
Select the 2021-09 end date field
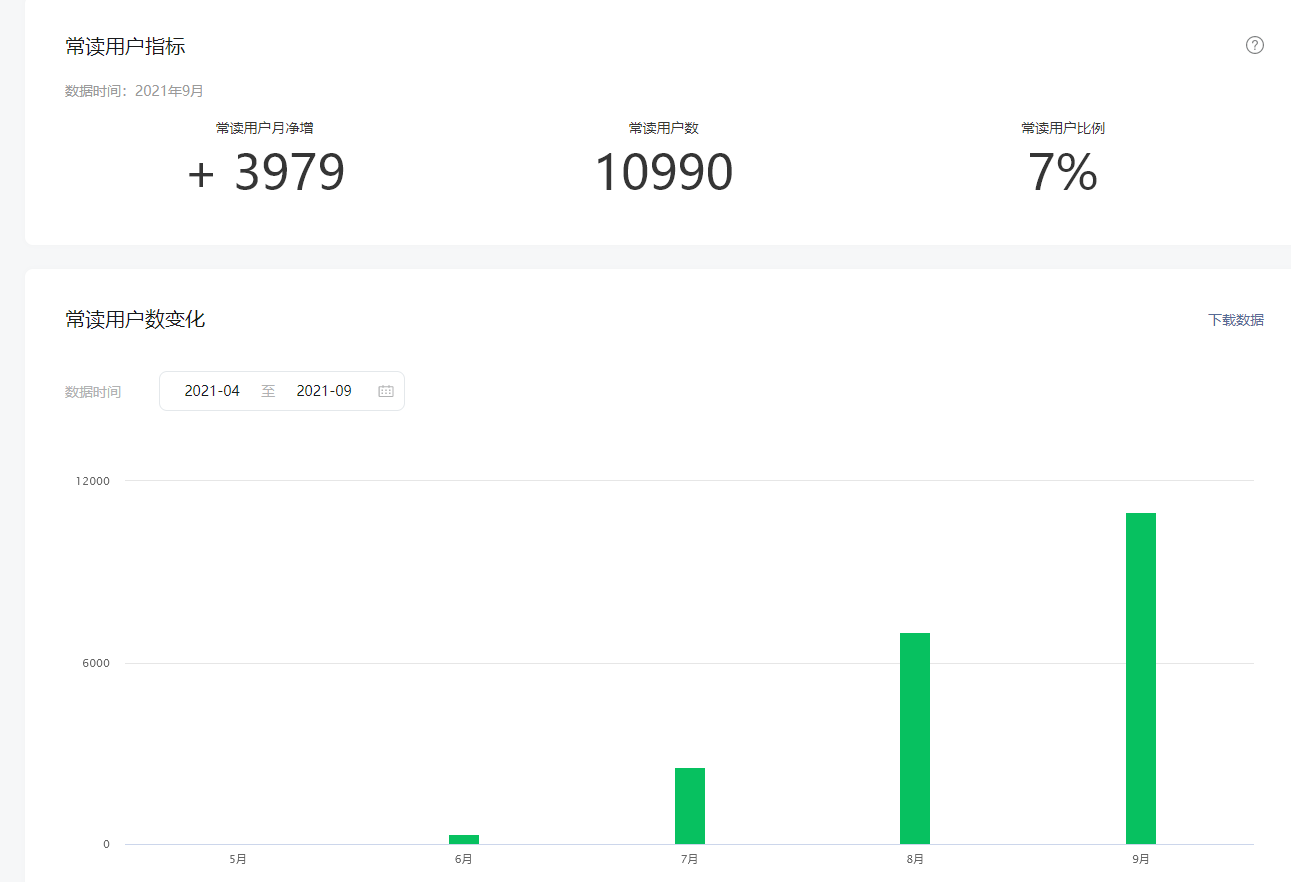coord(324,391)
